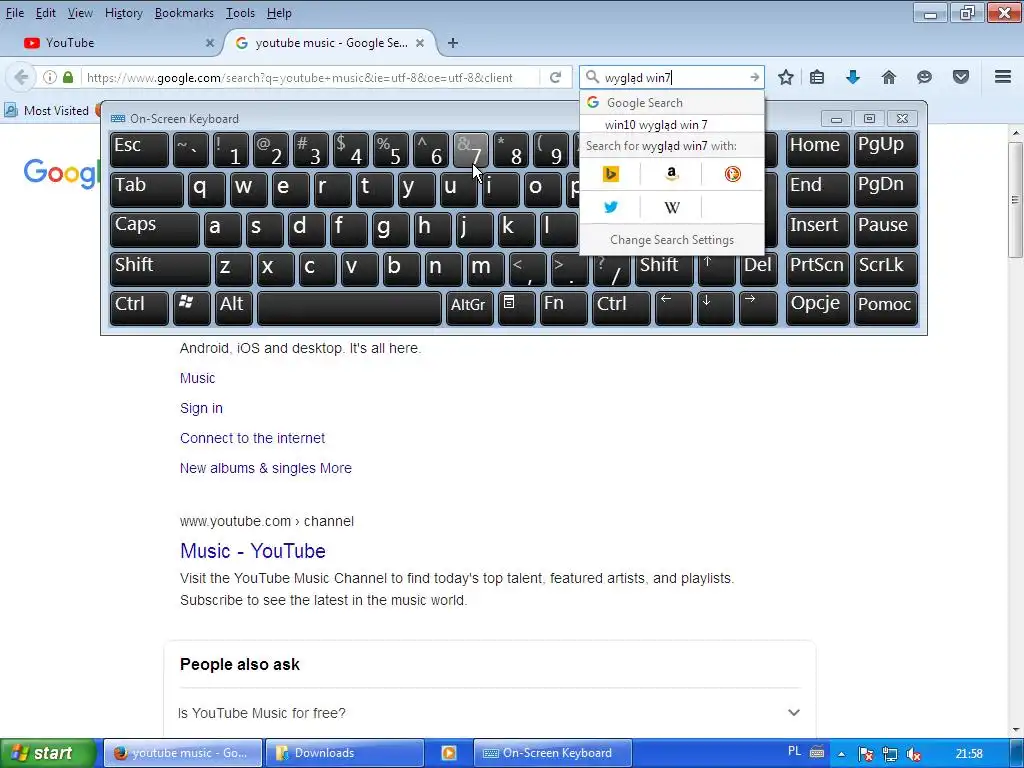This screenshot has height=768, width=1024.
Task: Open the Music - YouTube result
Action: (x=253, y=551)
